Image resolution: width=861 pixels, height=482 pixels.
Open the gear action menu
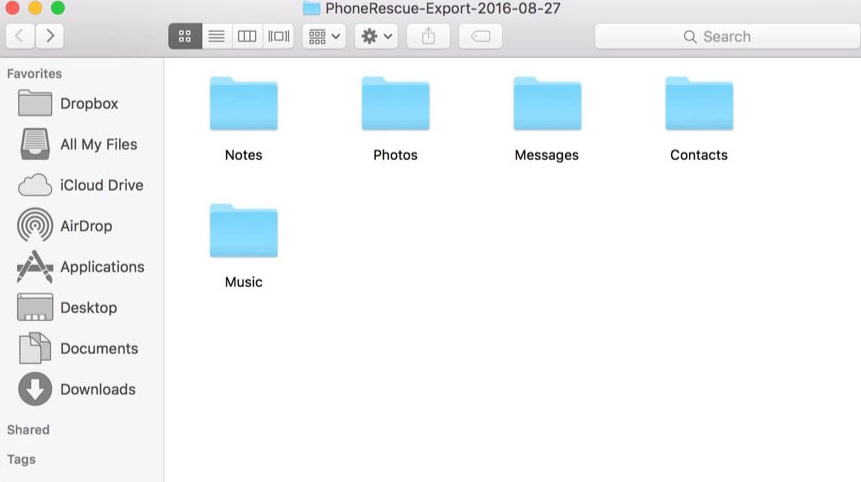tap(376, 36)
